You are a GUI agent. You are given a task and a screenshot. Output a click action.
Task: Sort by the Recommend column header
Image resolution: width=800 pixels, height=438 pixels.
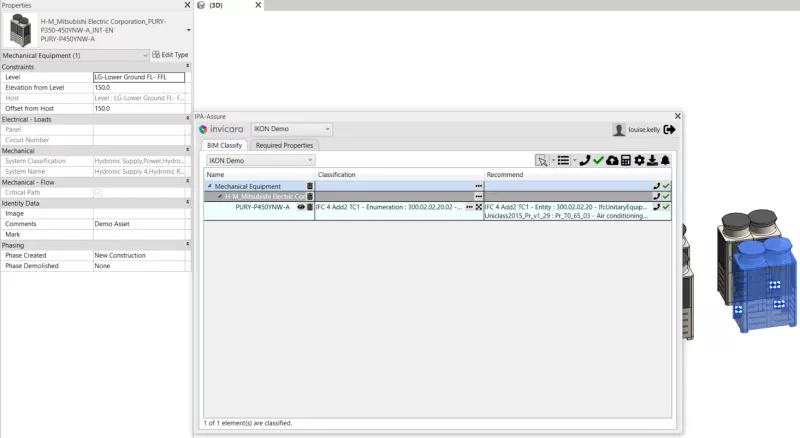[x=578, y=175]
